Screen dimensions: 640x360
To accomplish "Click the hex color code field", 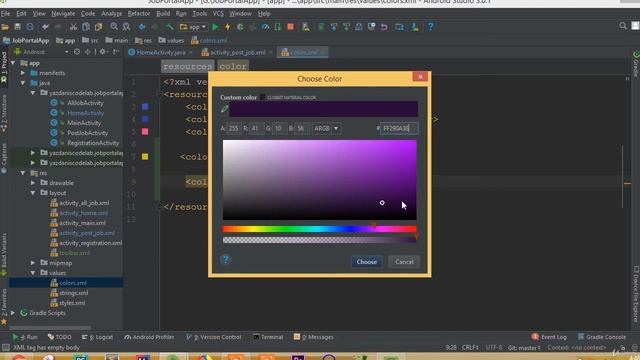I will click(x=399, y=128).
